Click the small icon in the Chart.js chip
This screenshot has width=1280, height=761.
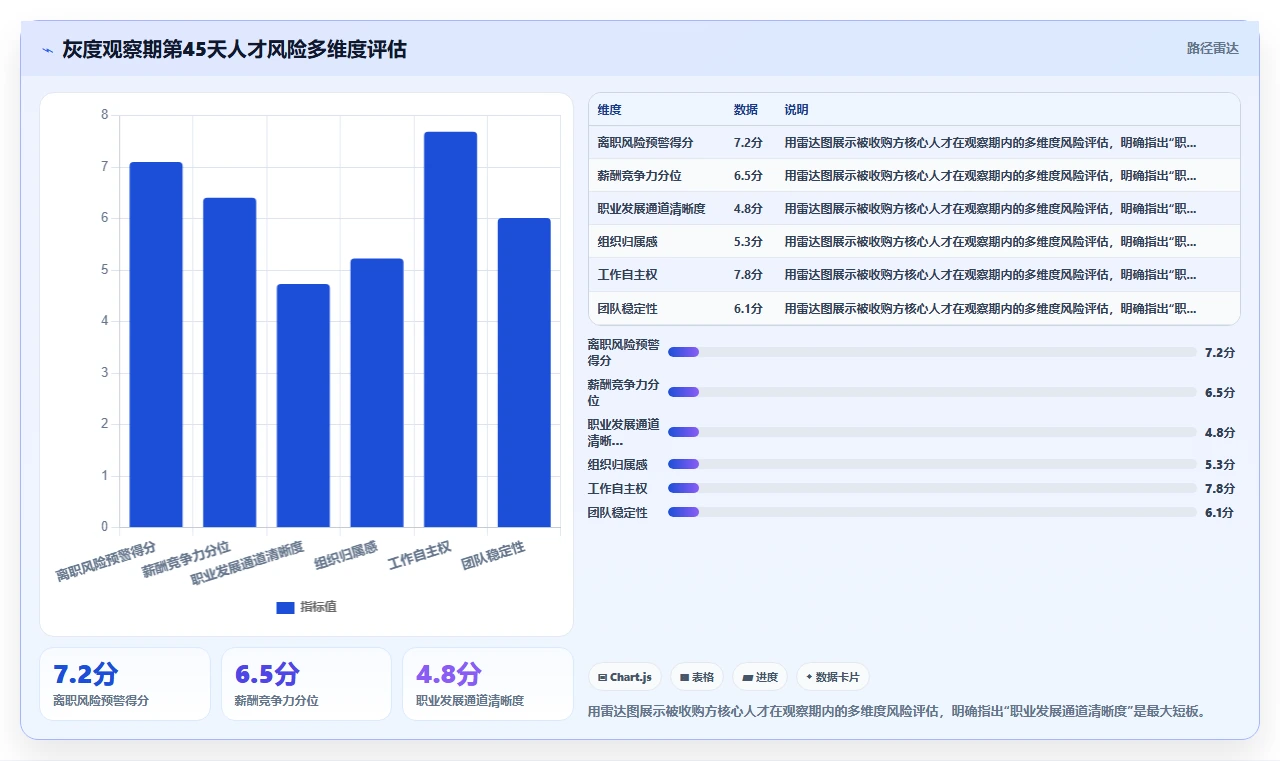click(602, 678)
